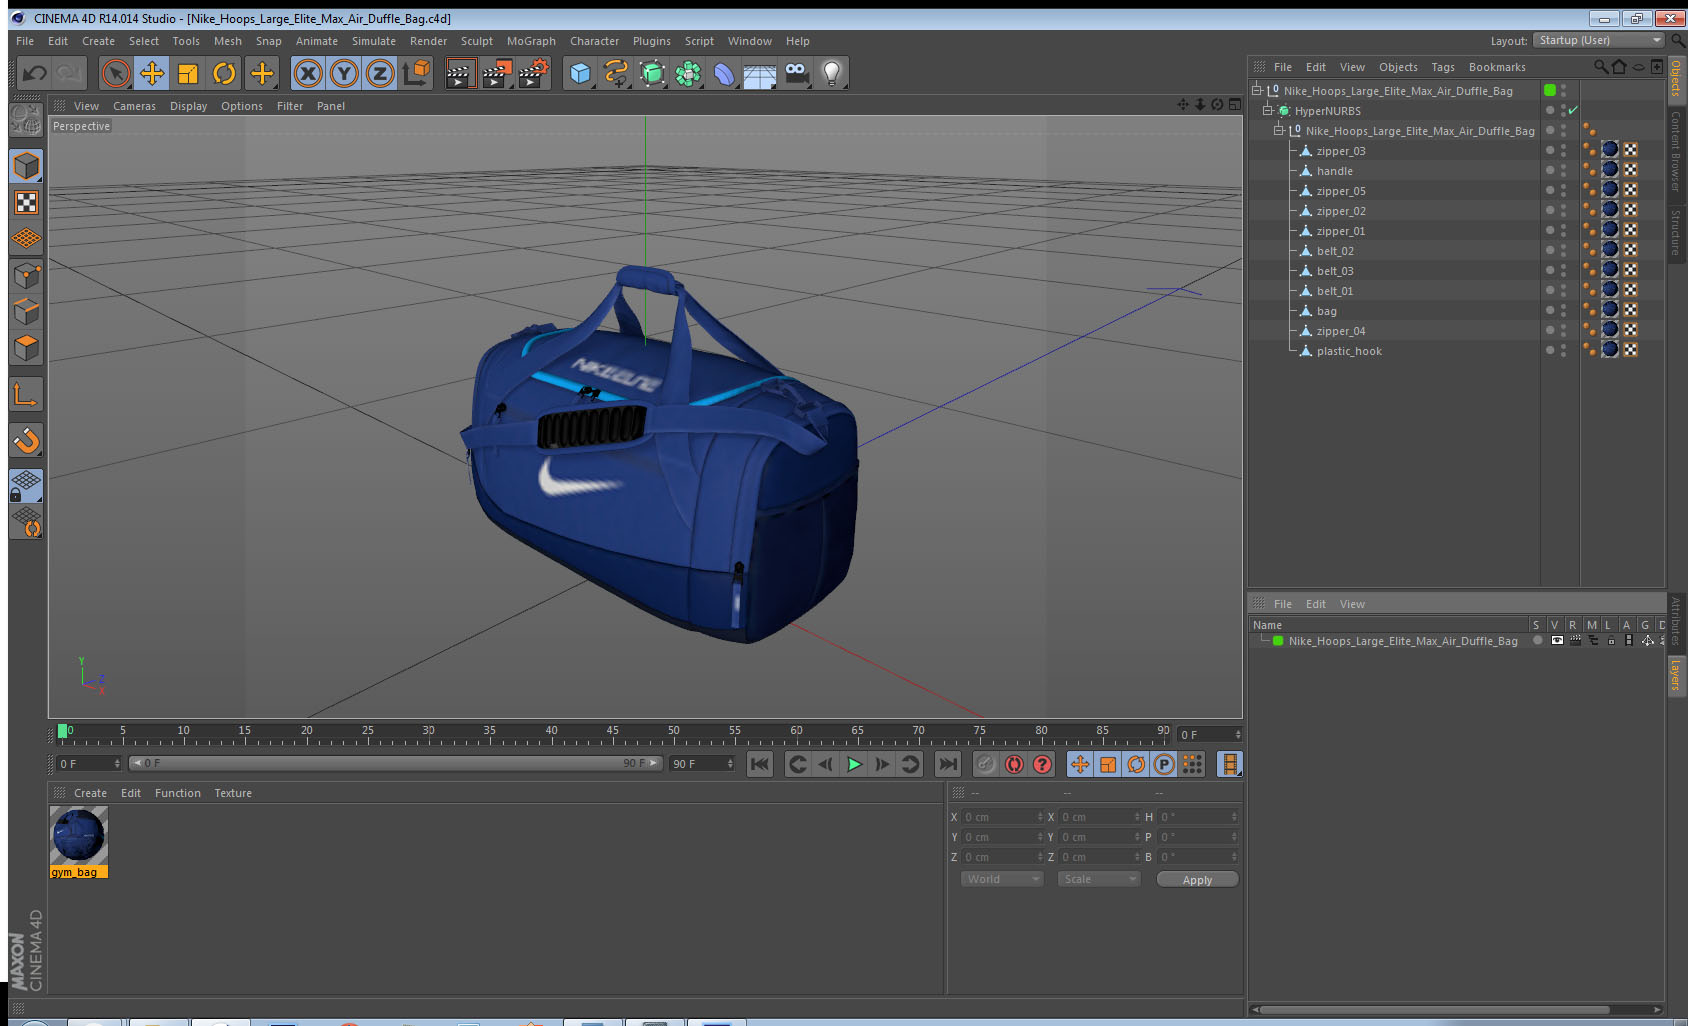
Task: Open the Scale mode dropdown
Action: pos(1099,879)
